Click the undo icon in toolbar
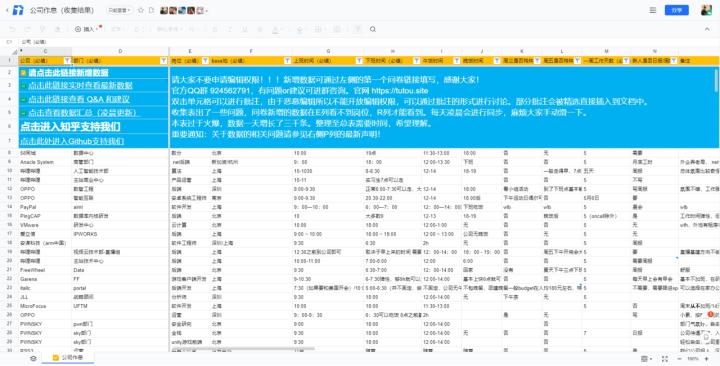 click(12, 29)
